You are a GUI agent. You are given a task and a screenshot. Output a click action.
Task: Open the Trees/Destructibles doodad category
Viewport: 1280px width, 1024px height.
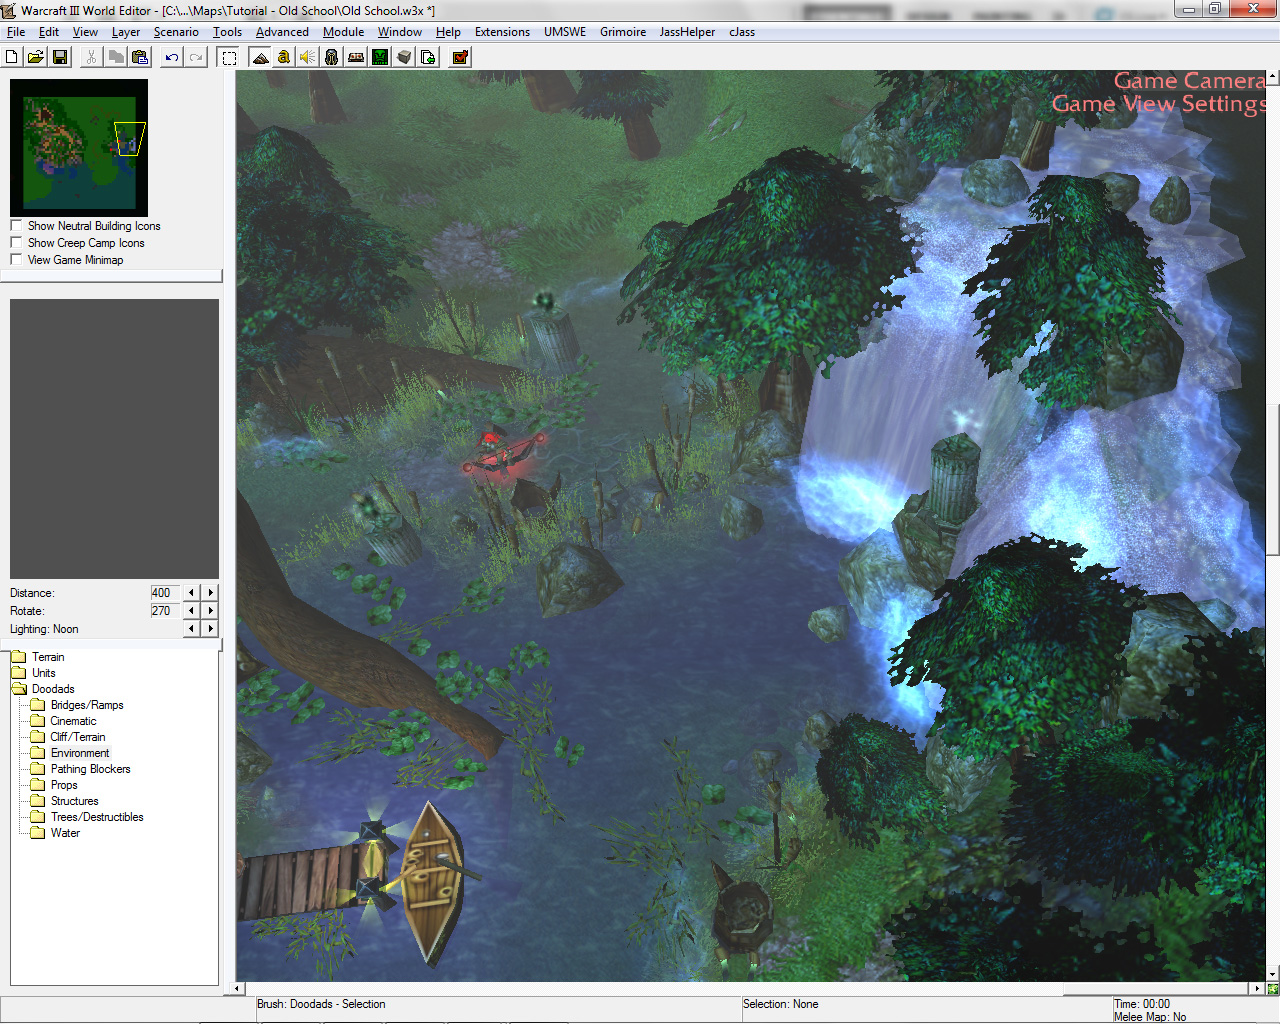pos(96,817)
